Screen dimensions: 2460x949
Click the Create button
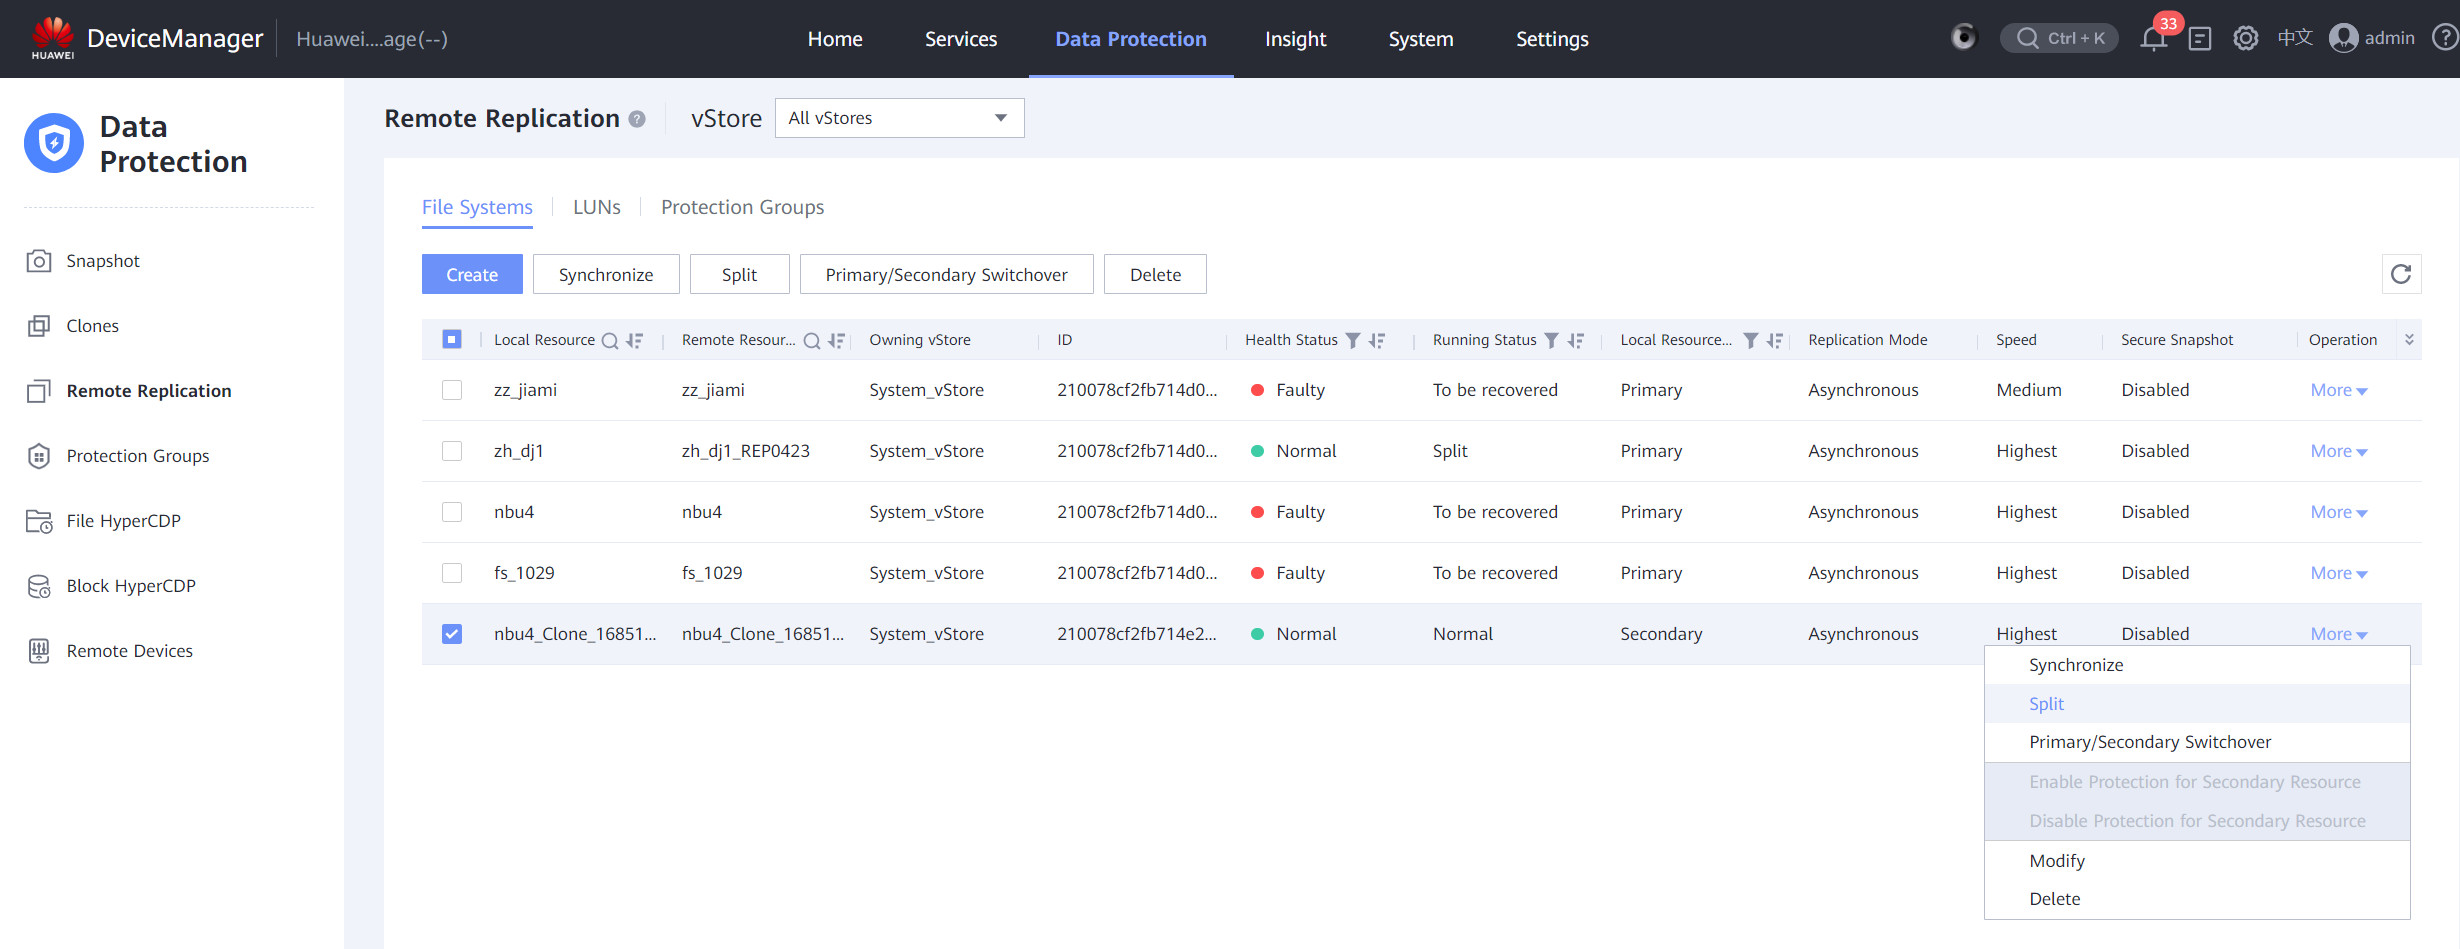tap(472, 275)
